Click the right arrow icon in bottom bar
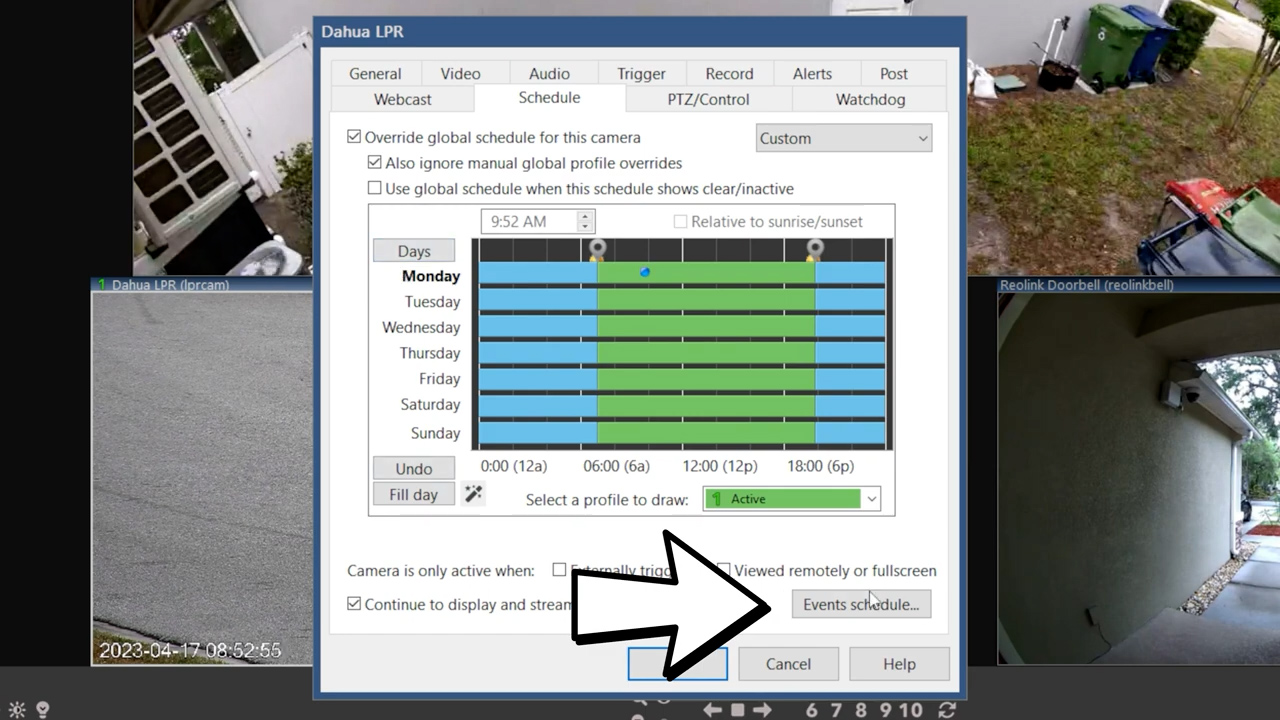 tap(762, 710)
